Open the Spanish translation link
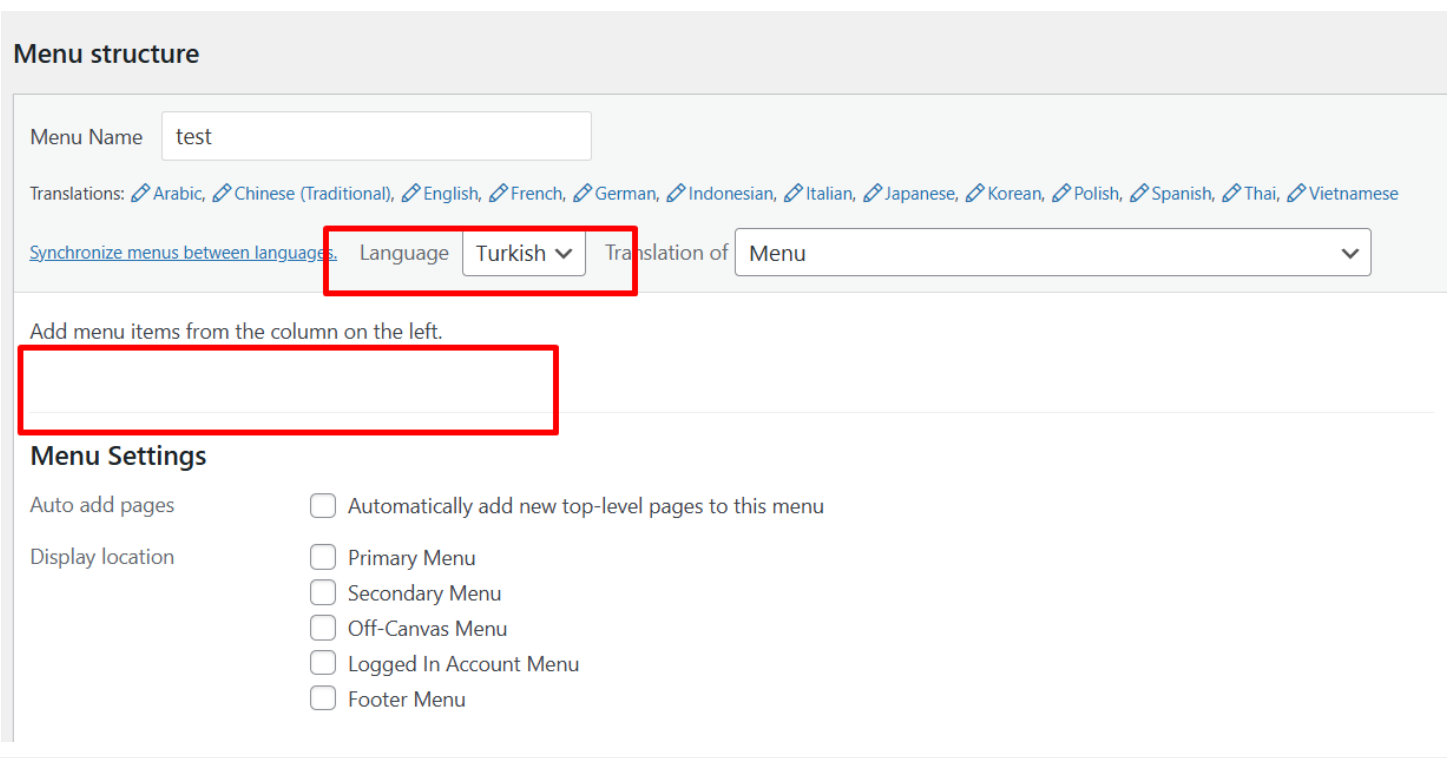Image resolution: width=1447 pixels, height=758 pixels. point(1181,193)
